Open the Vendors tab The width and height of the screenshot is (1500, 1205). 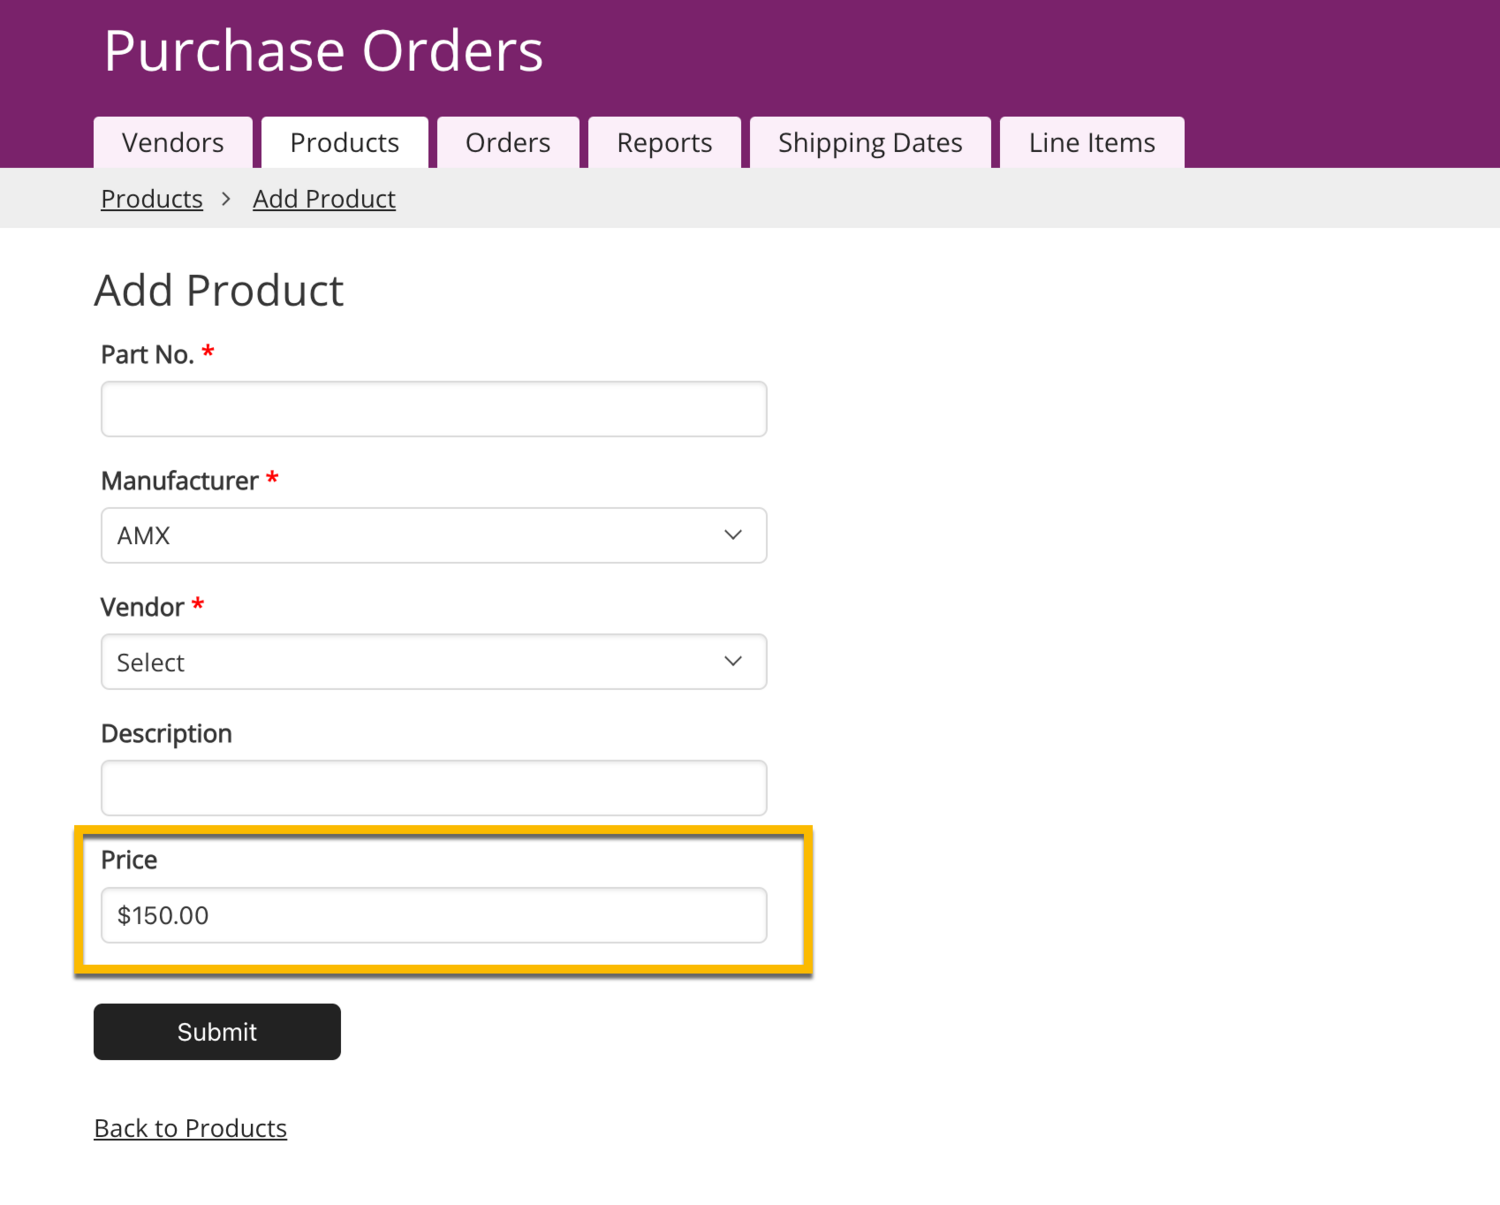pos(173,143)
